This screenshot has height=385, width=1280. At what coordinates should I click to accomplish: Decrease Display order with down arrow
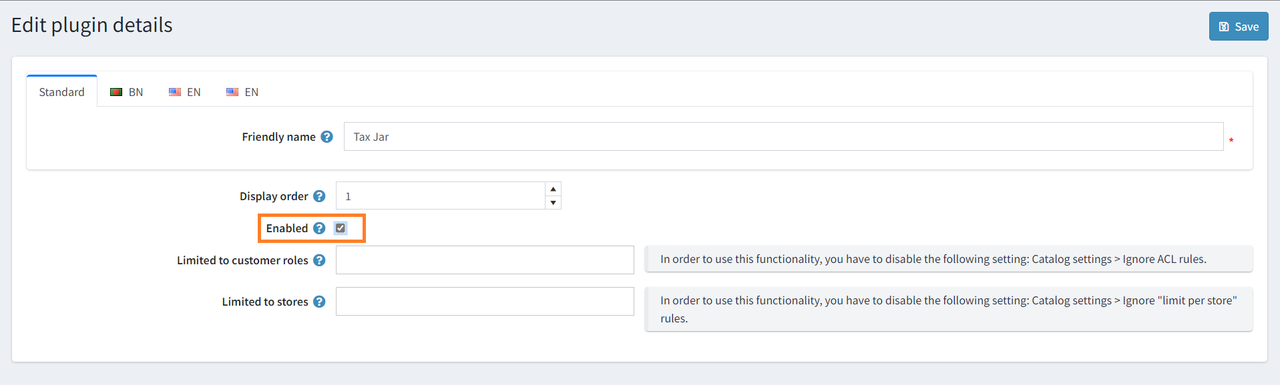click(554, 203)
